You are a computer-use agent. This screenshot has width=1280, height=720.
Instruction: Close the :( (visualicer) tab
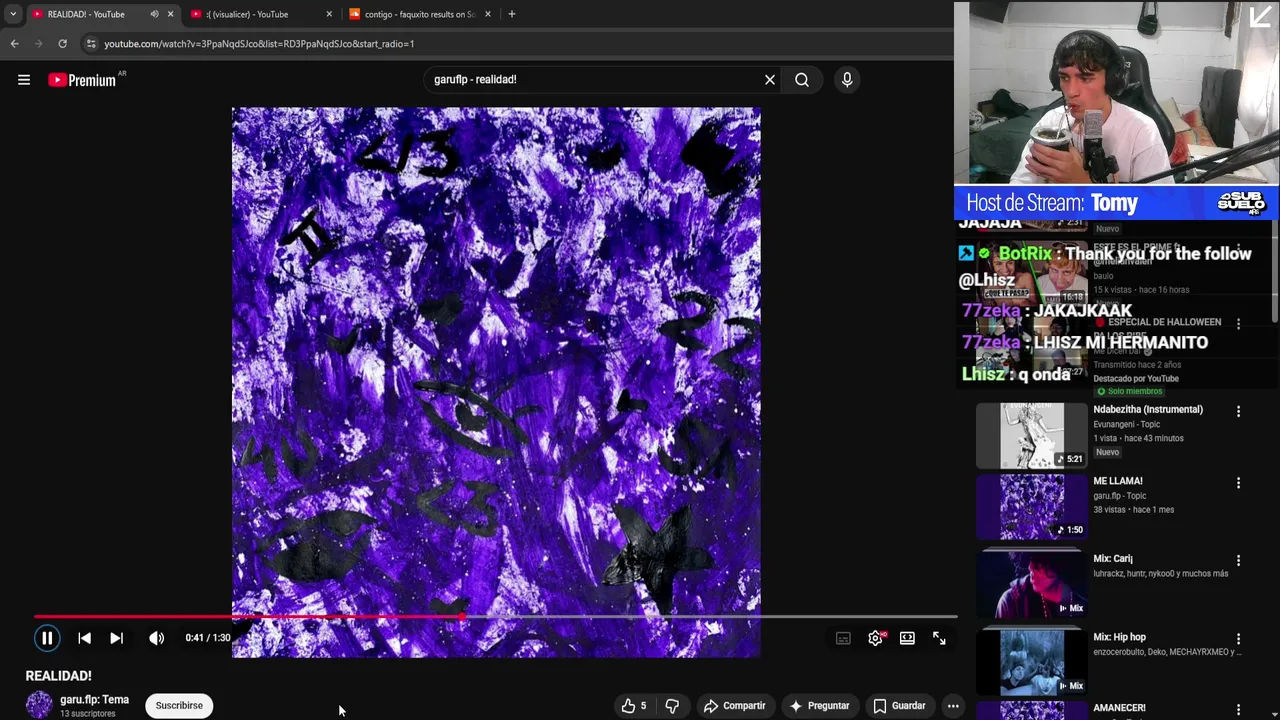(329, 14)
